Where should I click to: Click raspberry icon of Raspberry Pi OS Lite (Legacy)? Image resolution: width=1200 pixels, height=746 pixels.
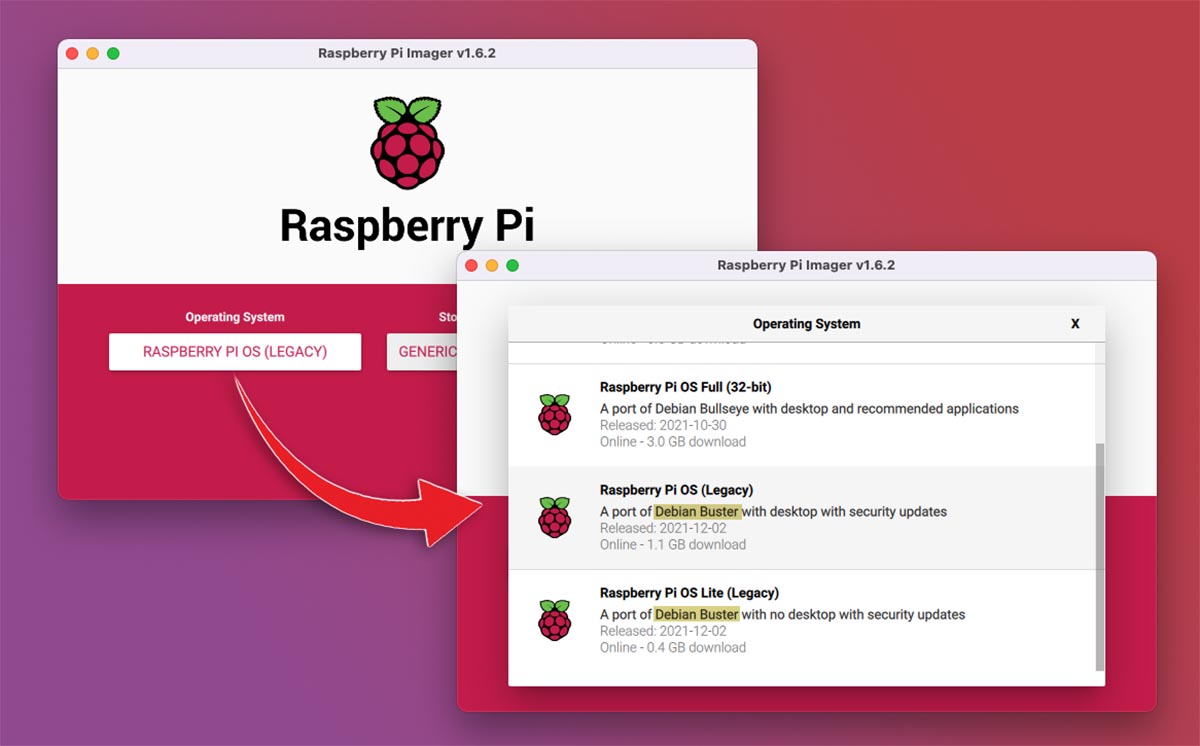point(555,620)
